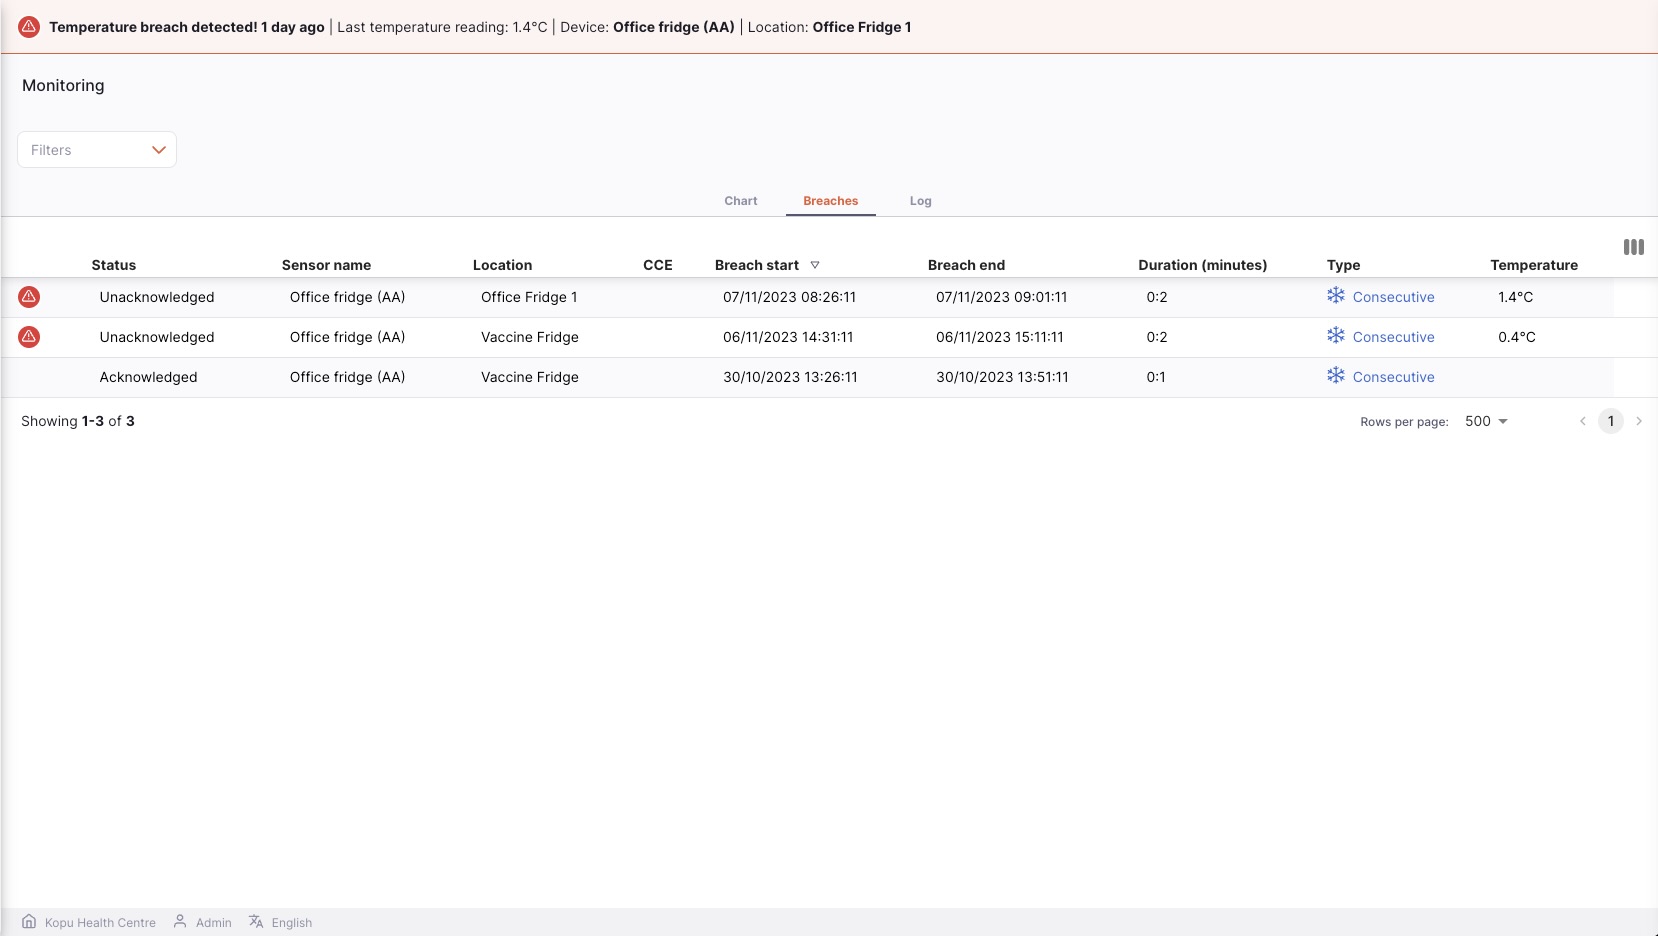Select the Breaches tab
This screenshot has width=1658, height=936.
coord(831,201)
